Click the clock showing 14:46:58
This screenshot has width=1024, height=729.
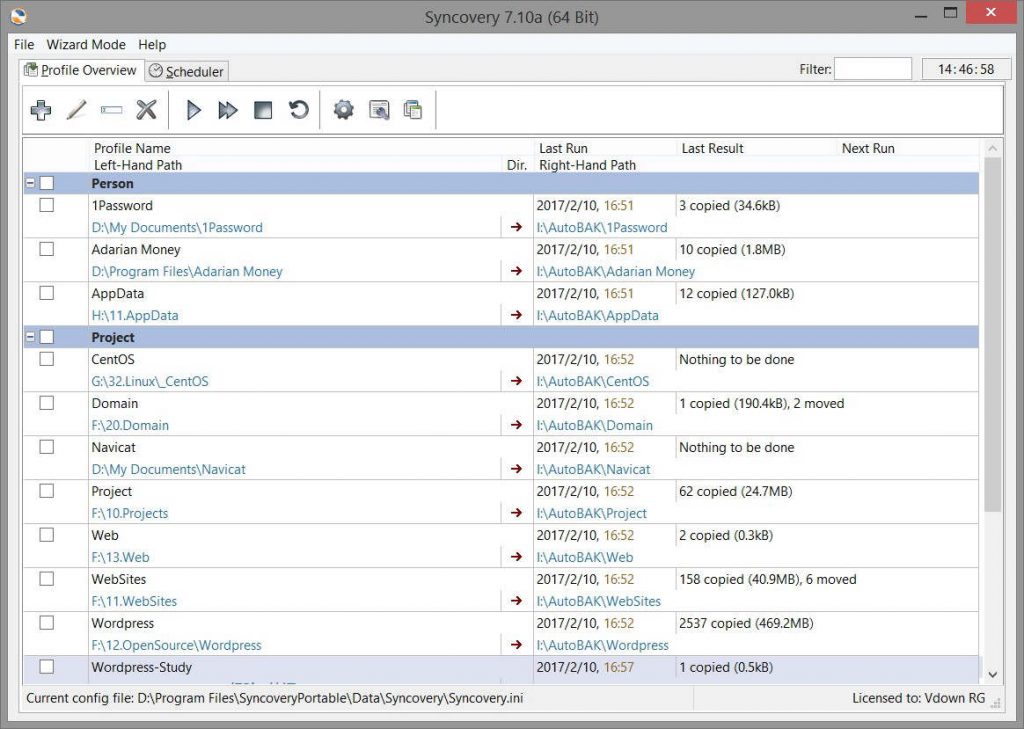tap(966, 69)
